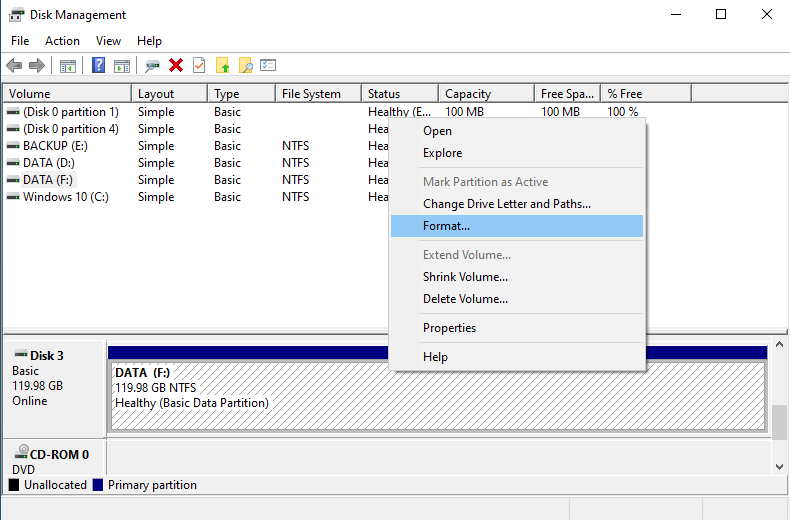Click the Back arrow toolbar icon

[x=14, y=66]
